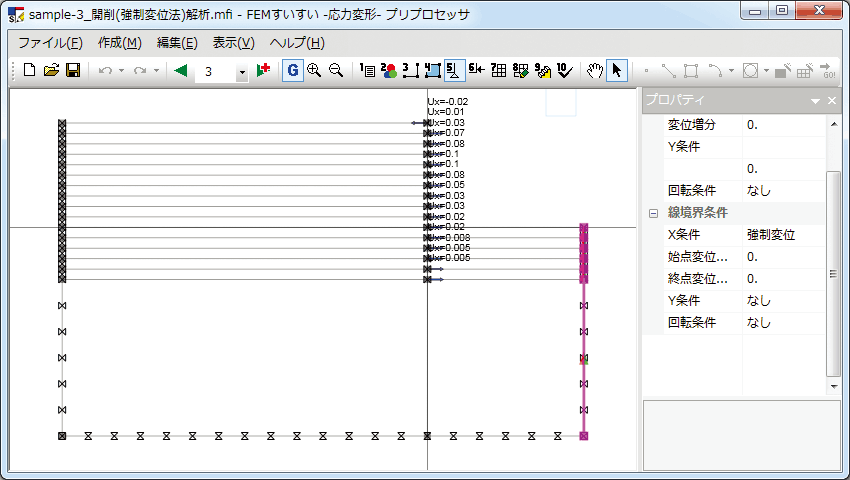
Task: Toggle step 5 boundary condition icon
Action: (454, 71)
